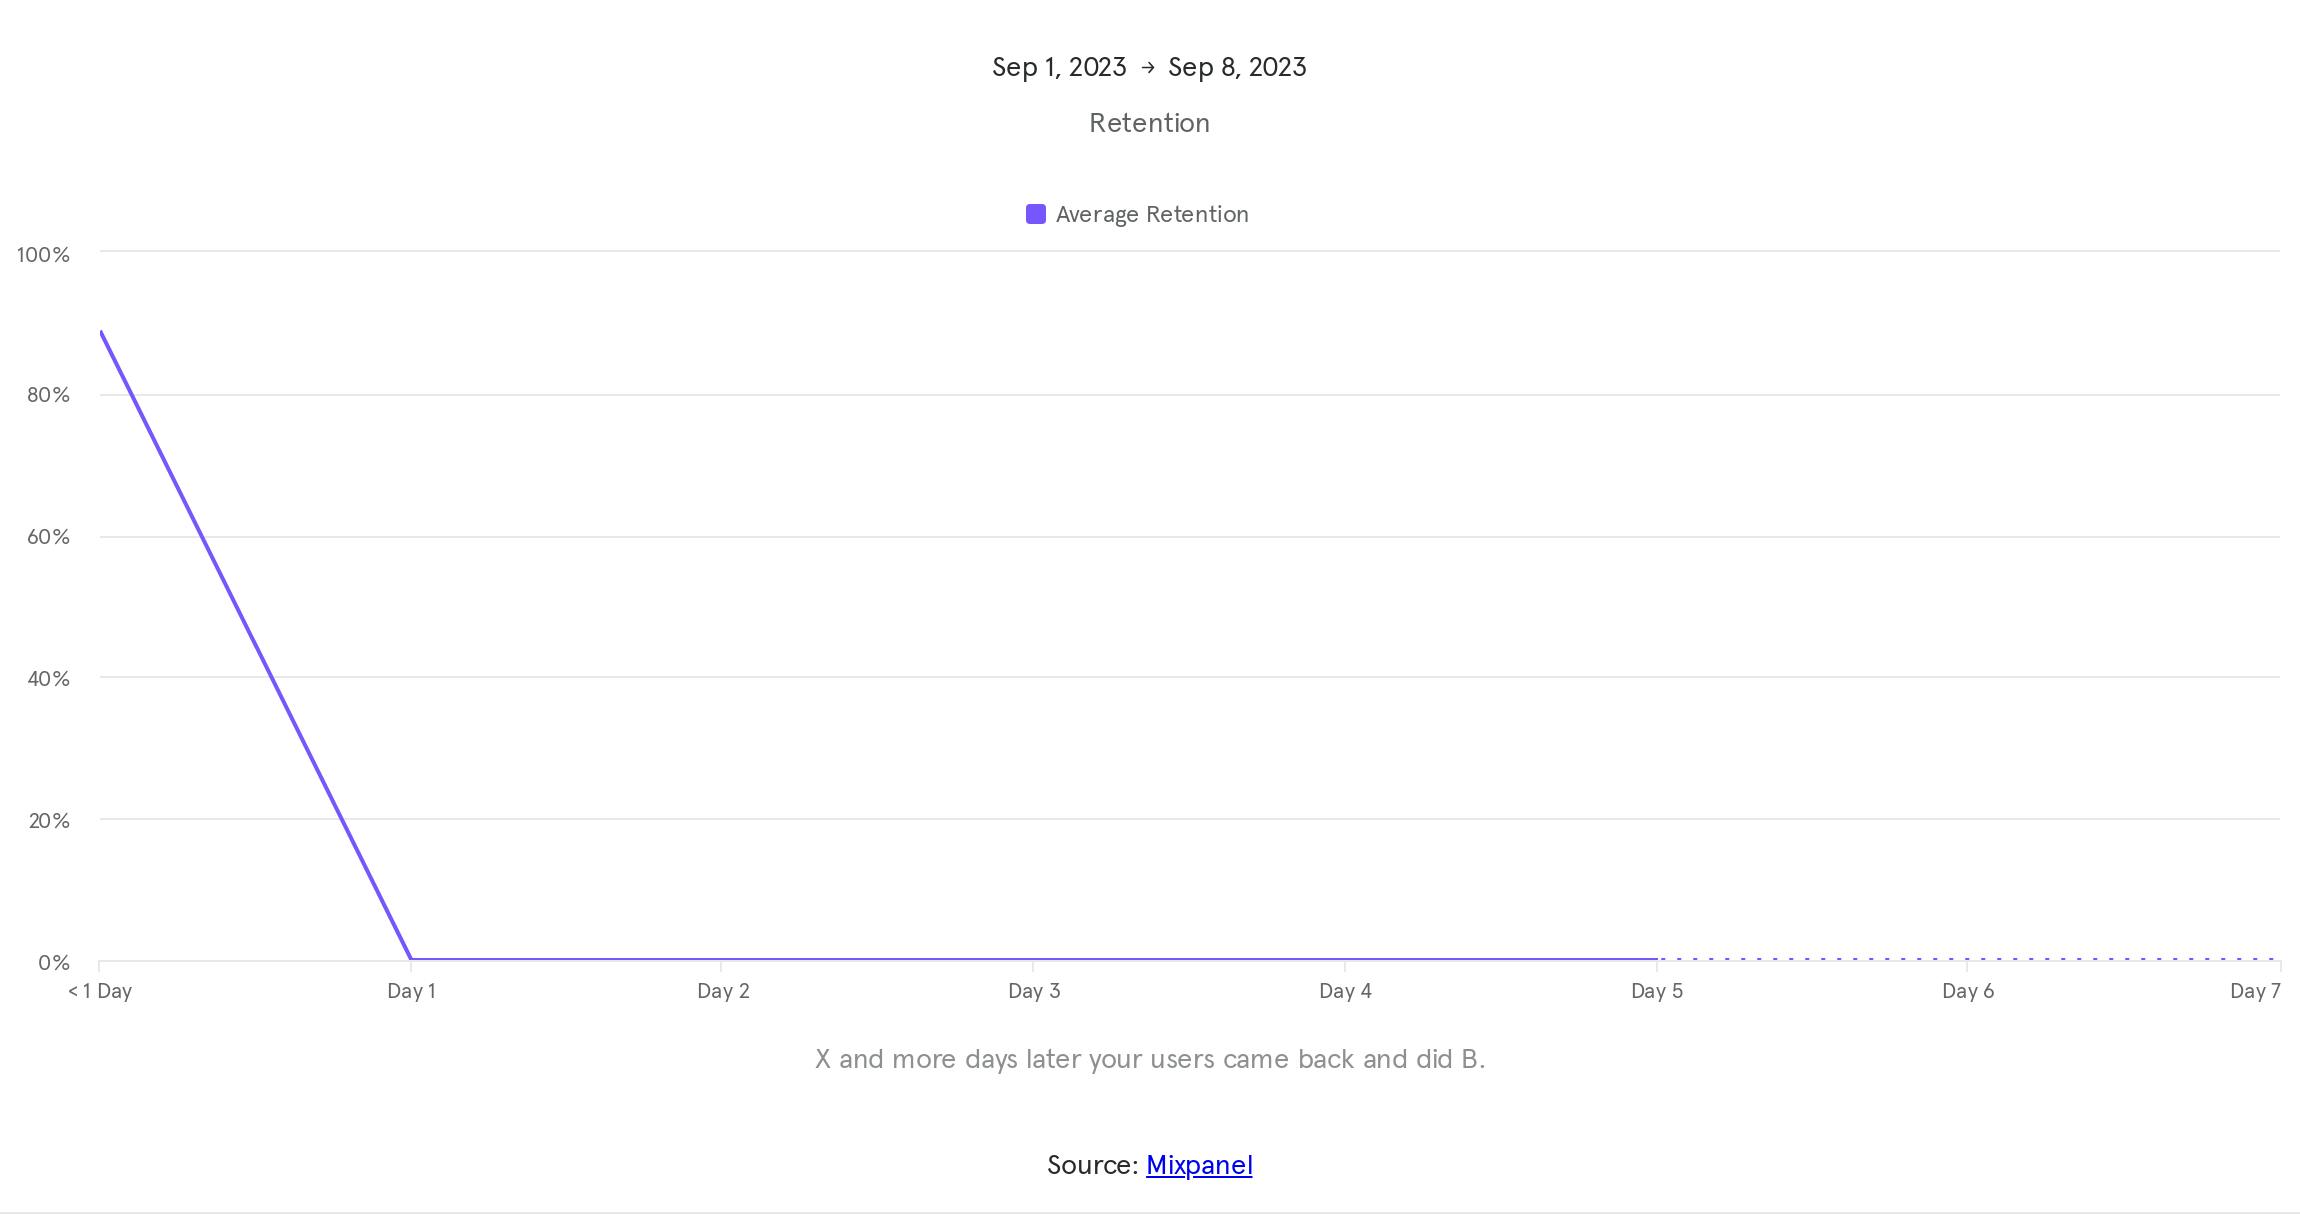Screen dimensions: 2300x1214
Task: Select the Day 4 axis label
Action: (x=1345, y=991)
